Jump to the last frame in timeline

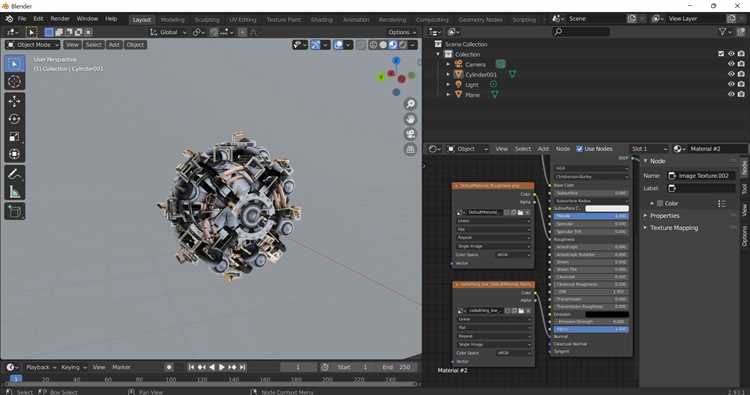[243, 367]
